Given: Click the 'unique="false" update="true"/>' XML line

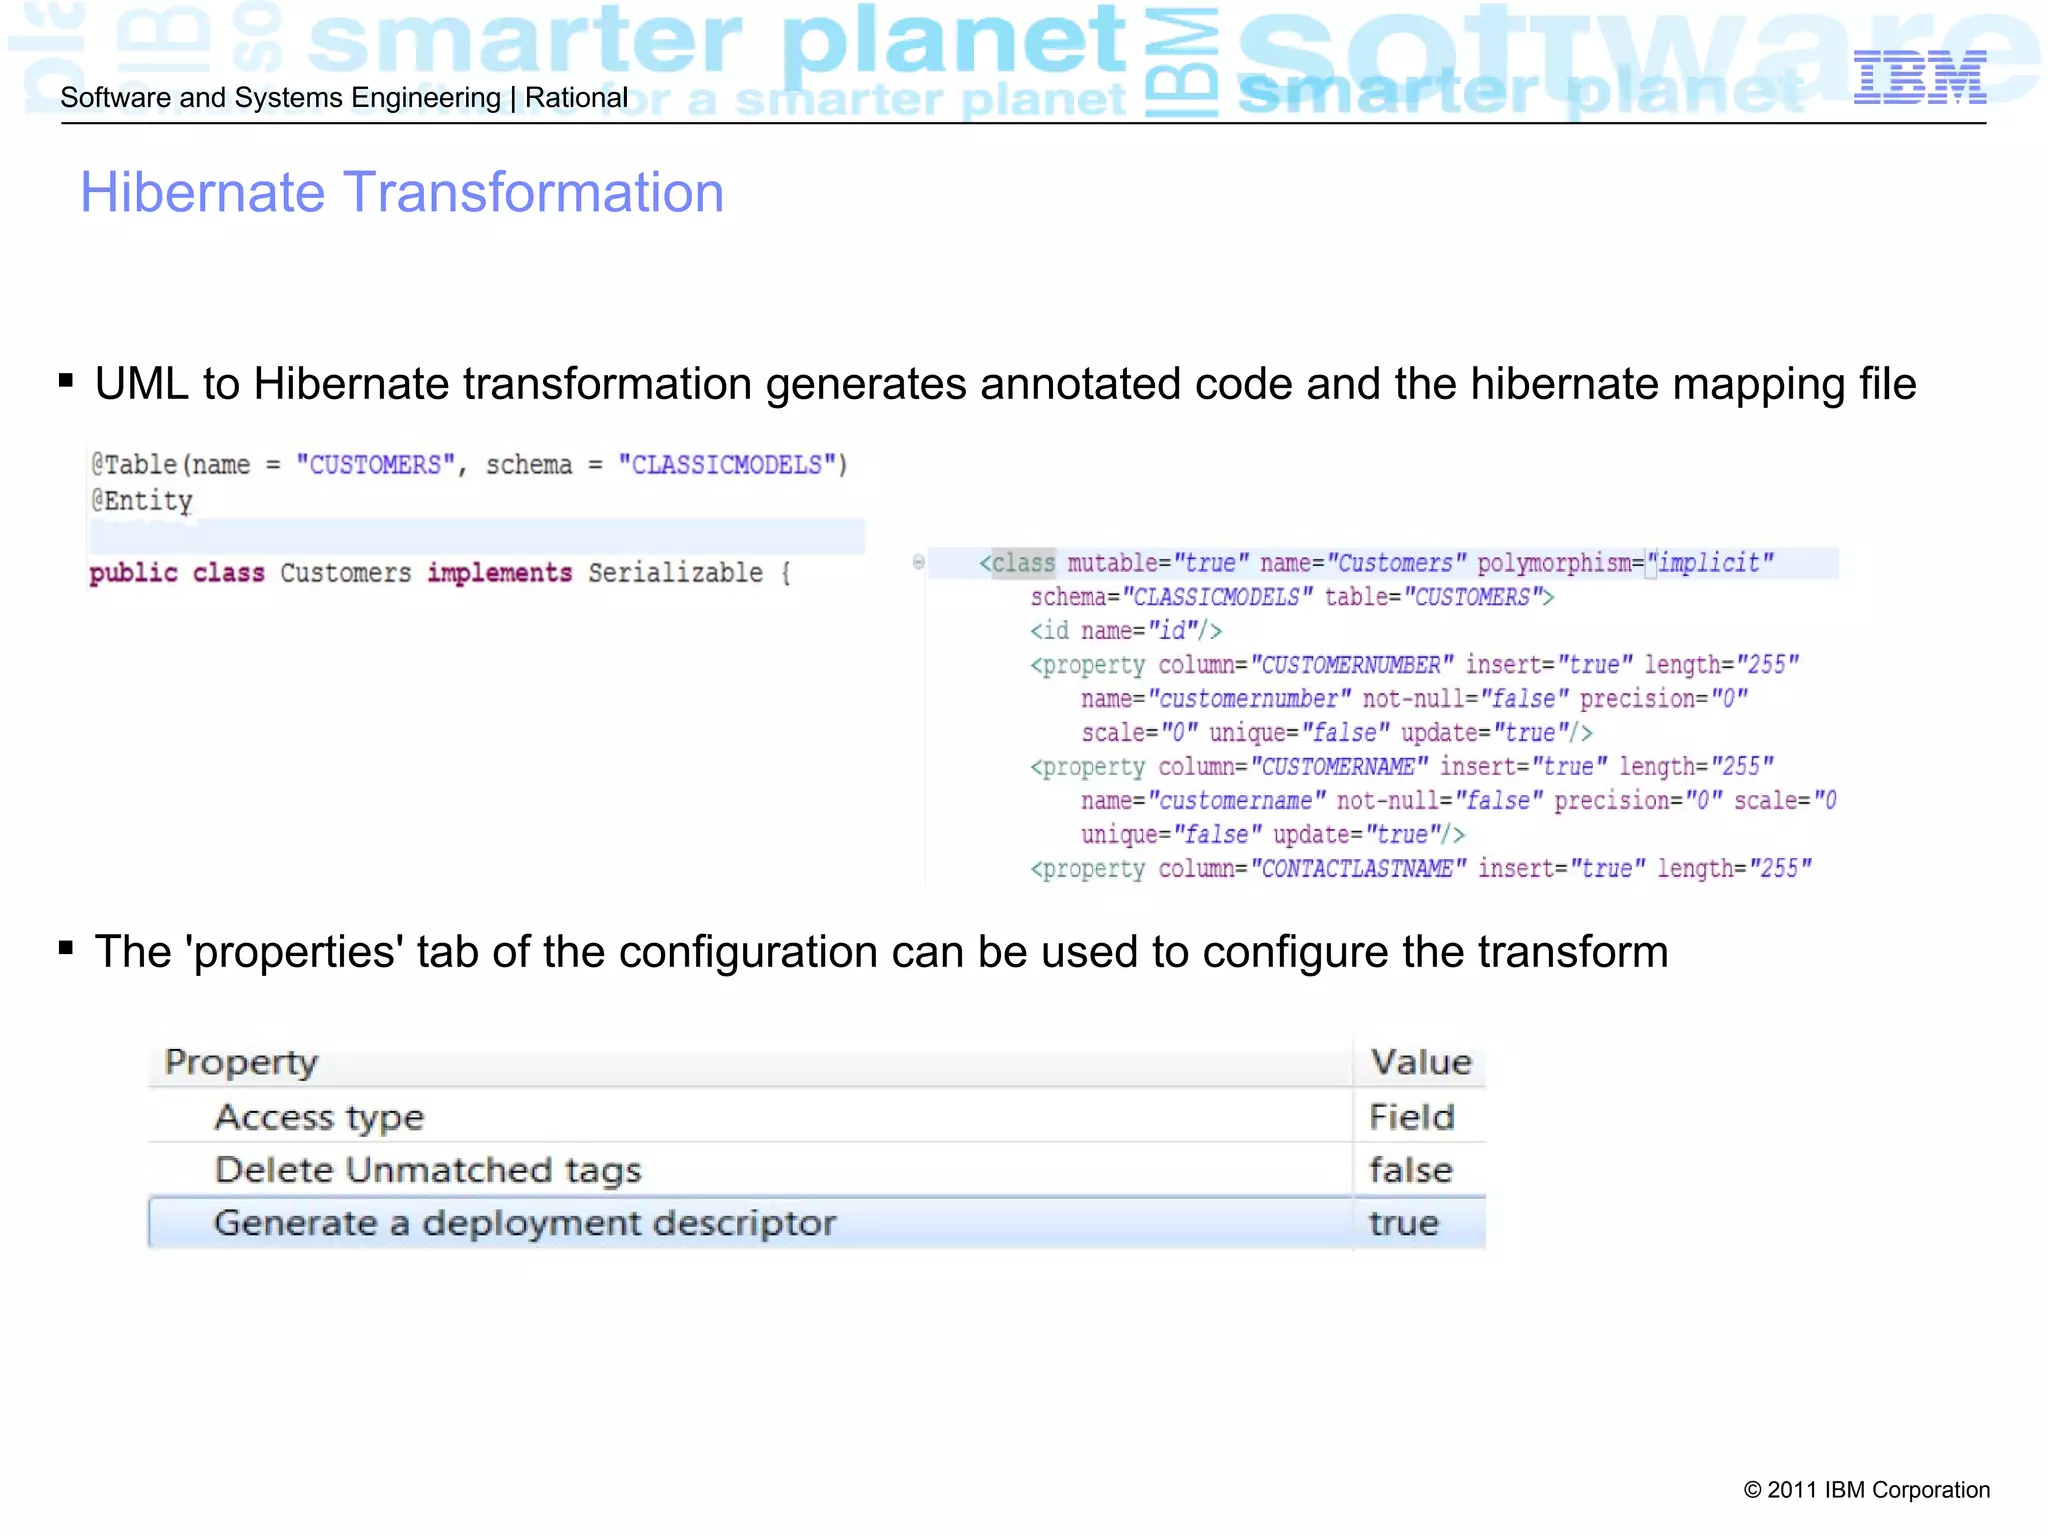Looking at the screenshot, I should 1273,835.
